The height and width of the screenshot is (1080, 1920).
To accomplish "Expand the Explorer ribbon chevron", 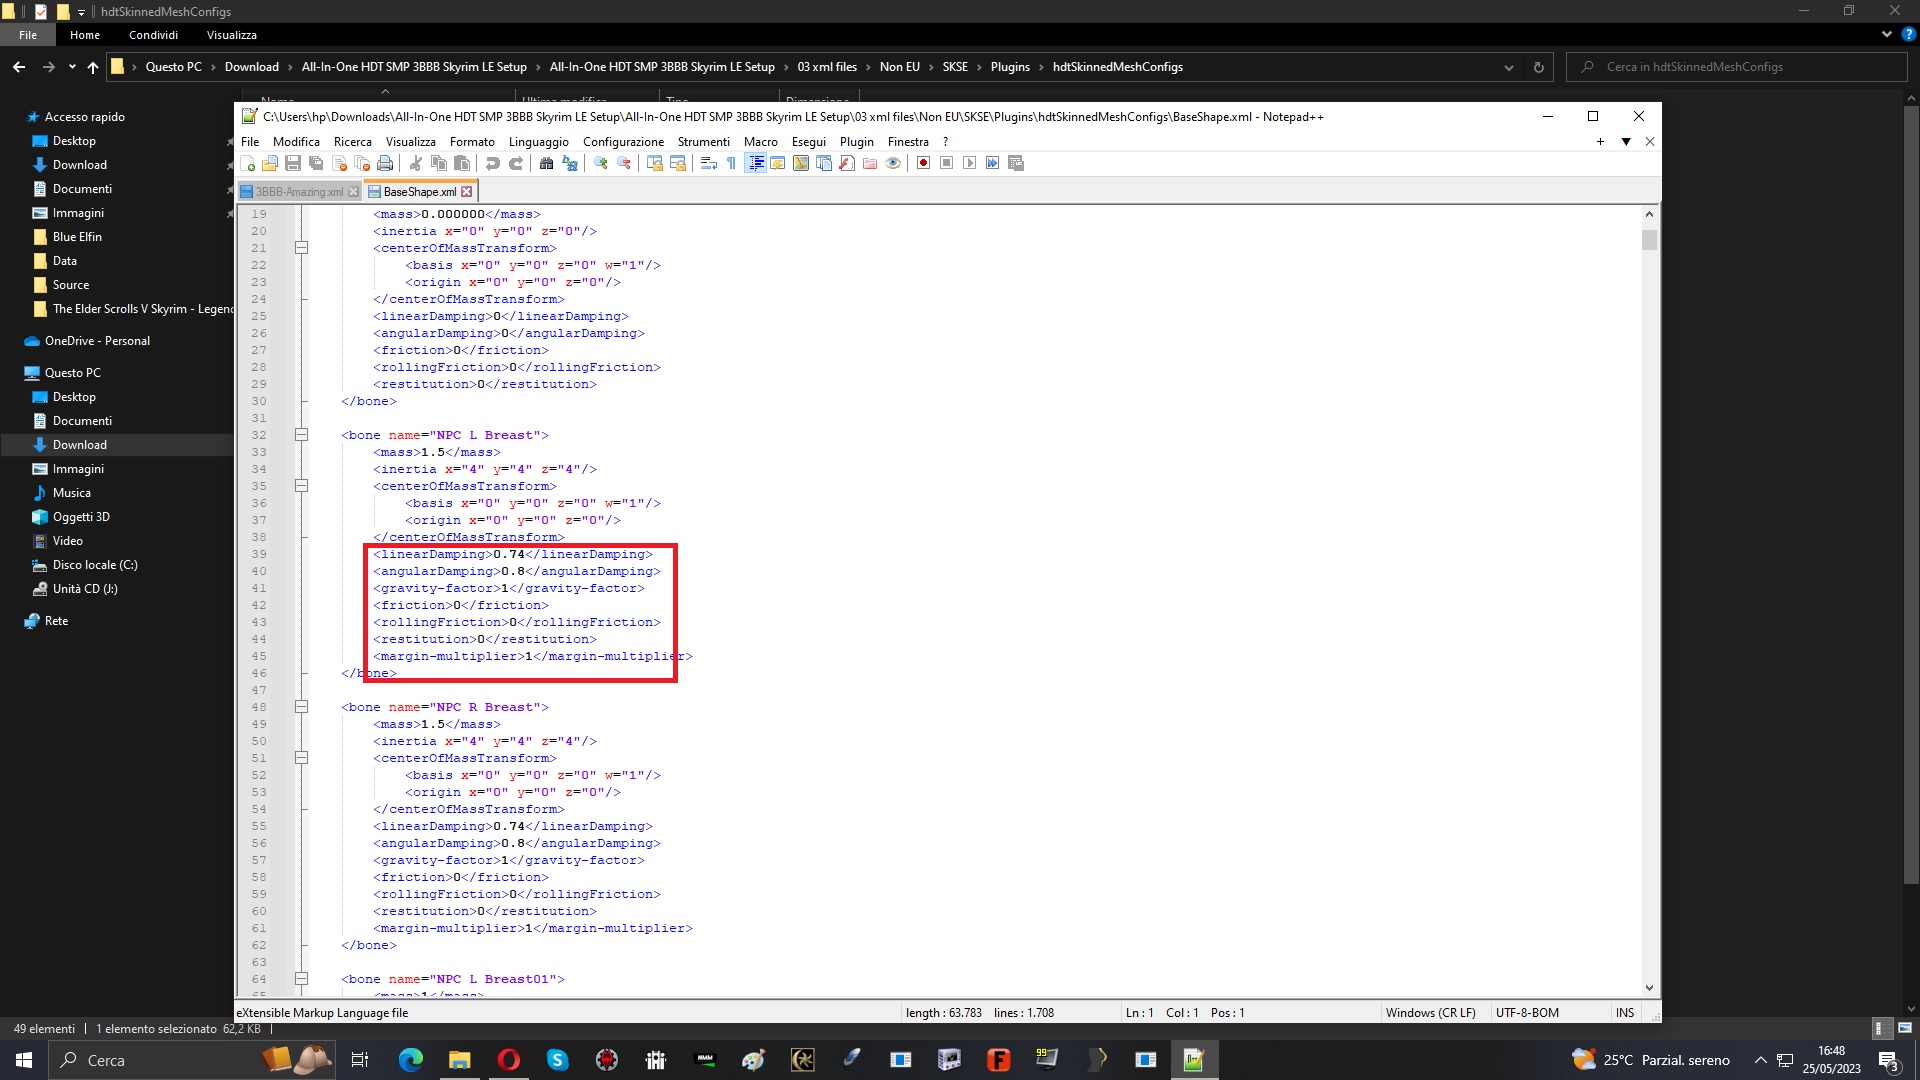I will coord(1886,34).
